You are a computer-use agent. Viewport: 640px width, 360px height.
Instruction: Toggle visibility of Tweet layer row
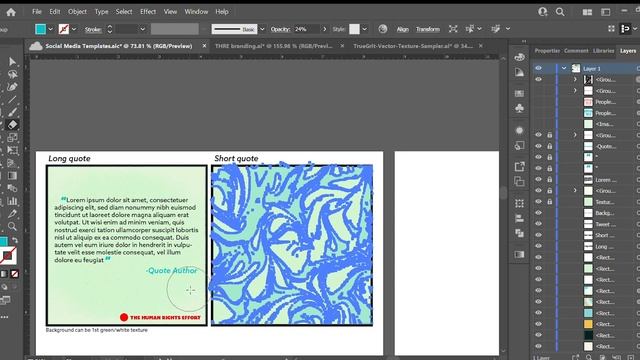(538, 224)
